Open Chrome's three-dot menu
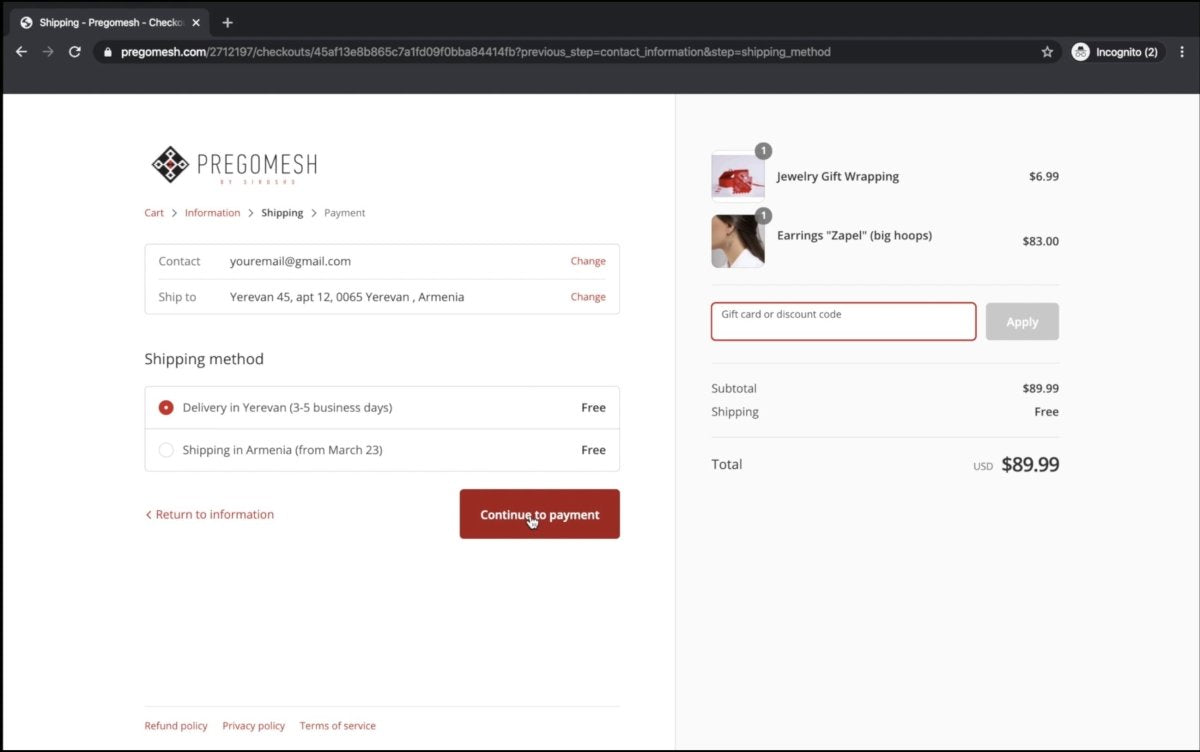 pyautogui.click(x=1183, y=51)
